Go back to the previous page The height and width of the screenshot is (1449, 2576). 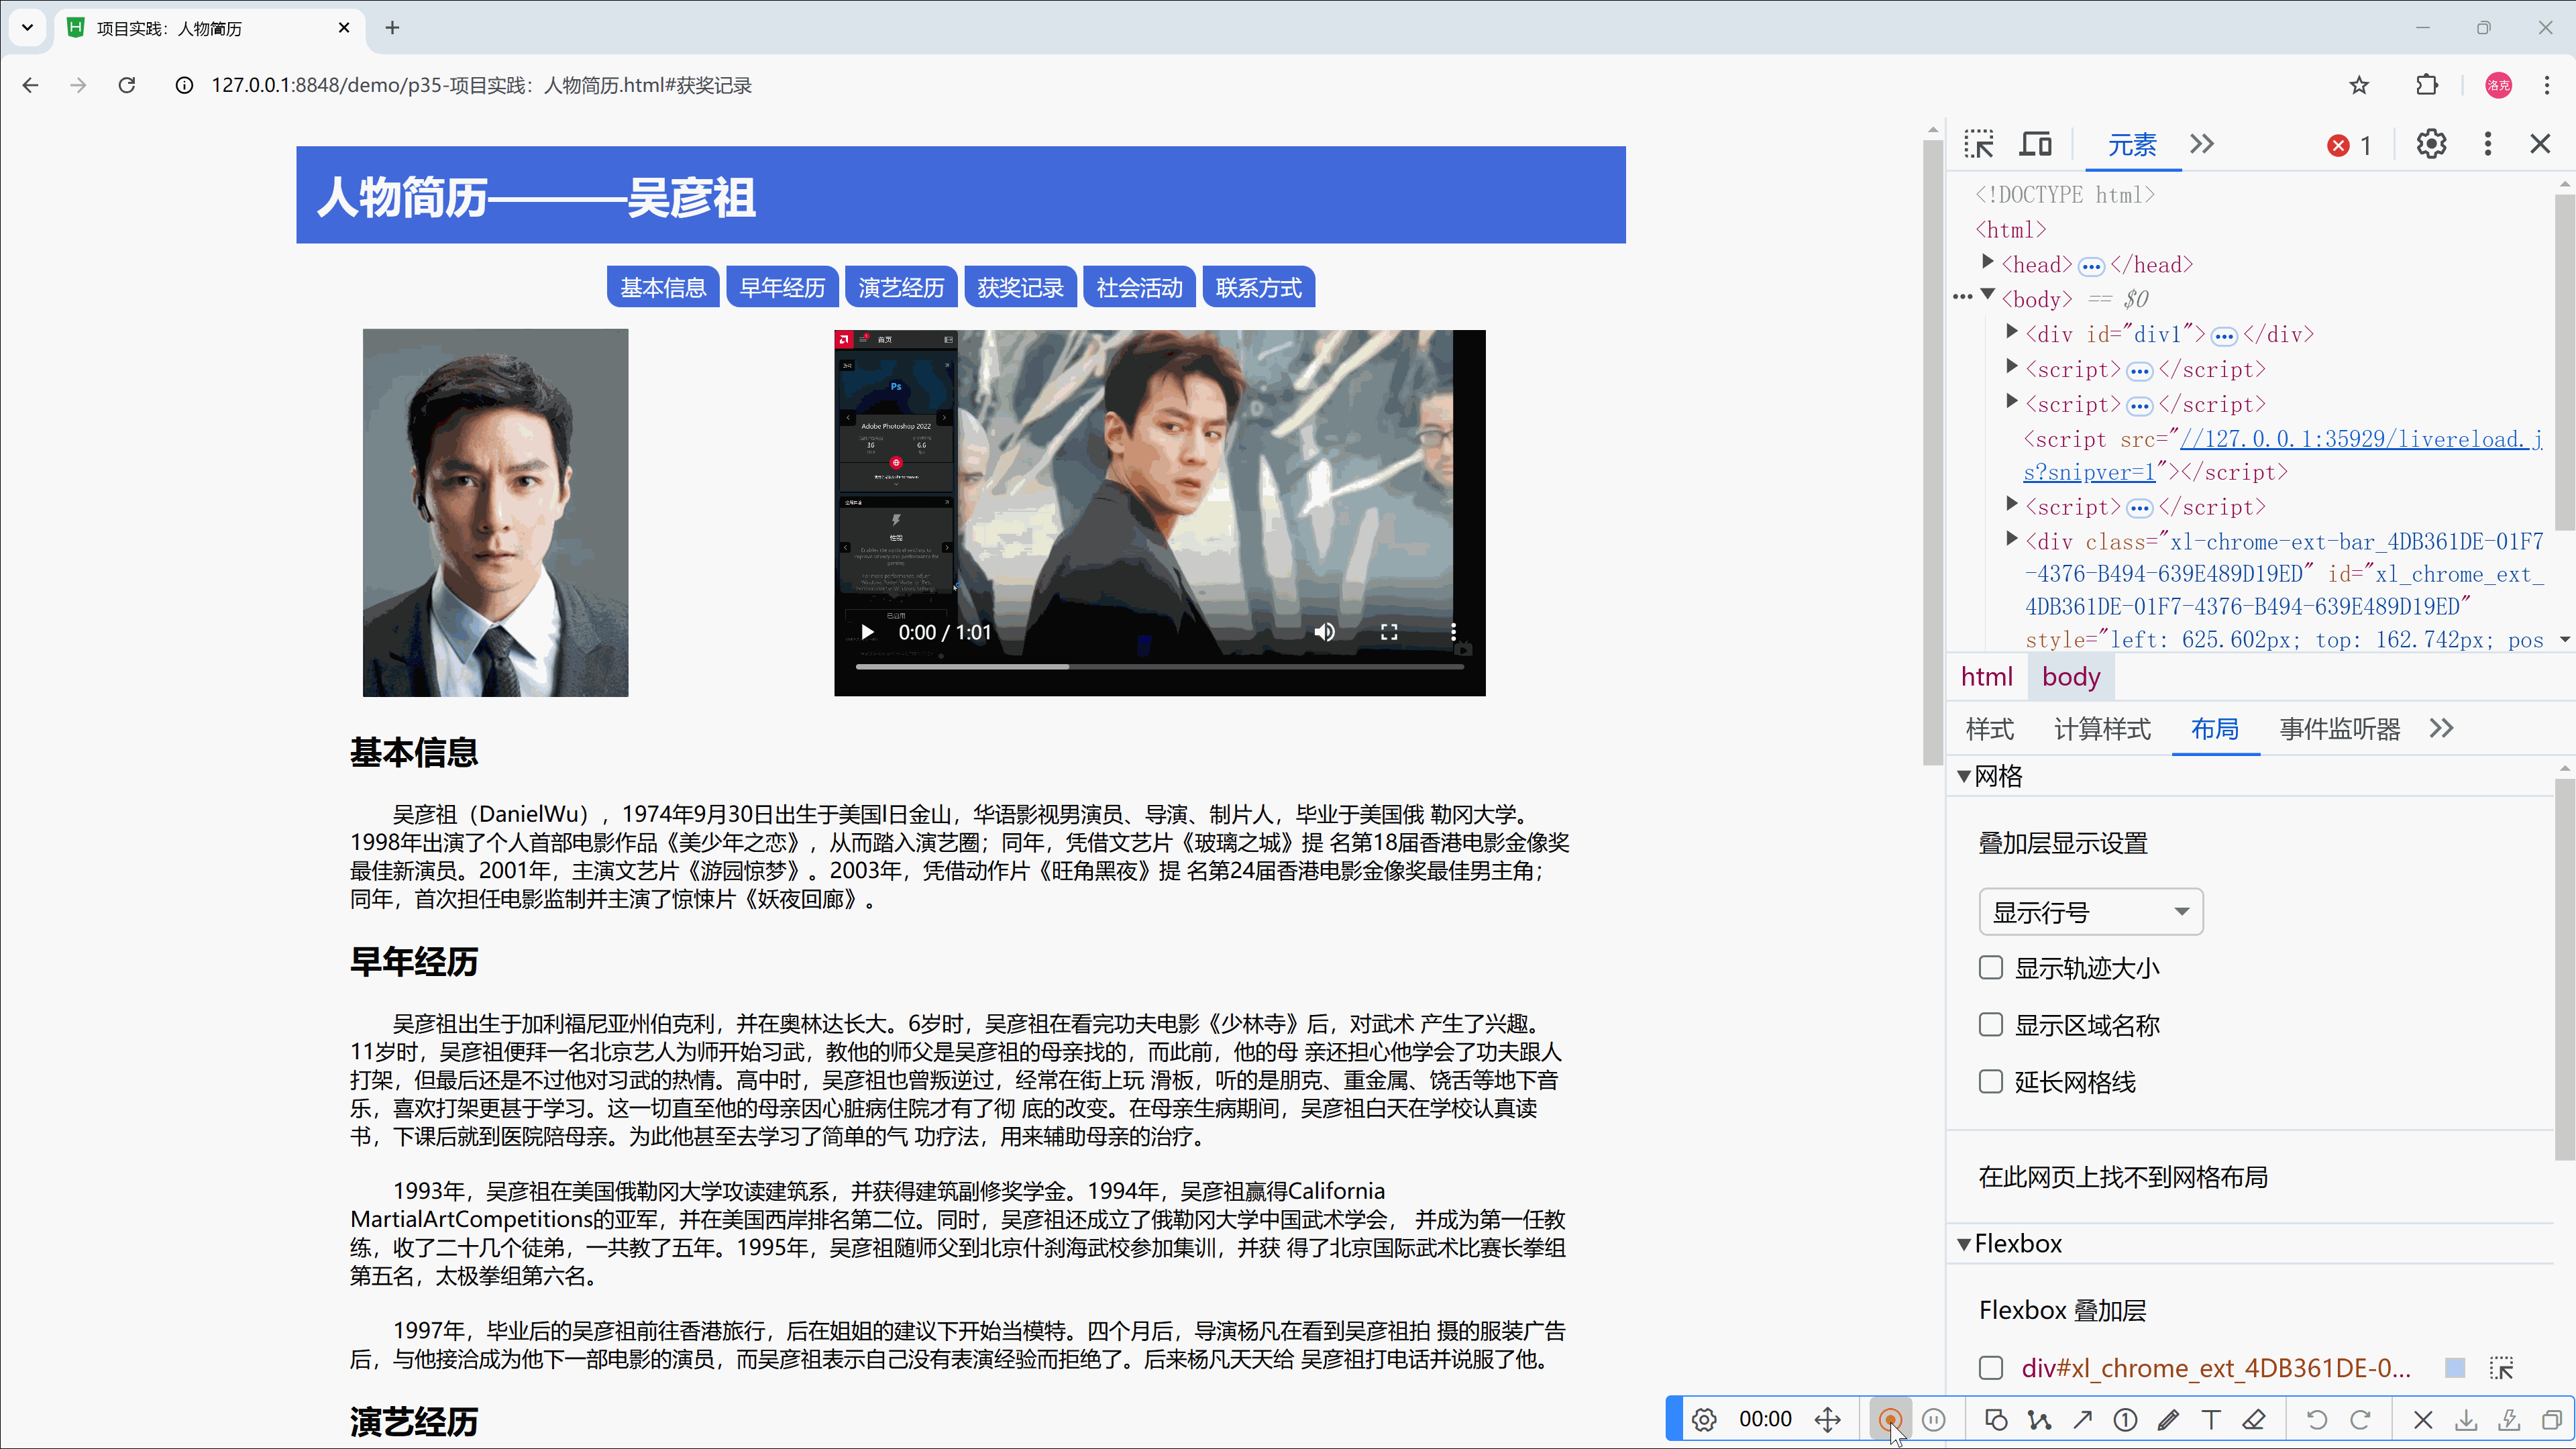click(31, 85)
